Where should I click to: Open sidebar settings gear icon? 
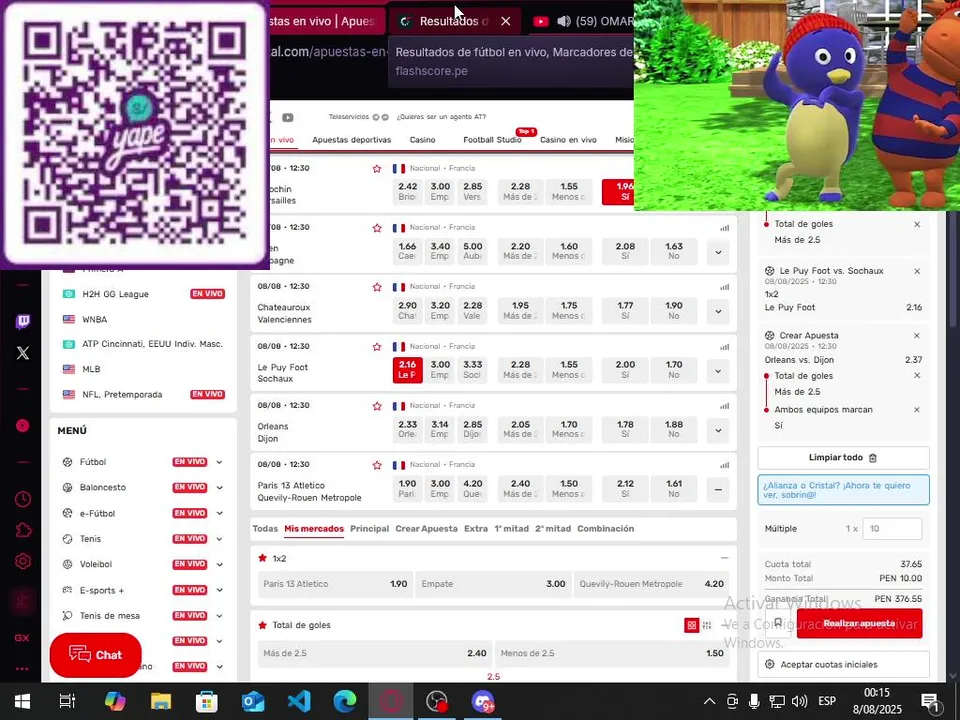coord(23,561)
